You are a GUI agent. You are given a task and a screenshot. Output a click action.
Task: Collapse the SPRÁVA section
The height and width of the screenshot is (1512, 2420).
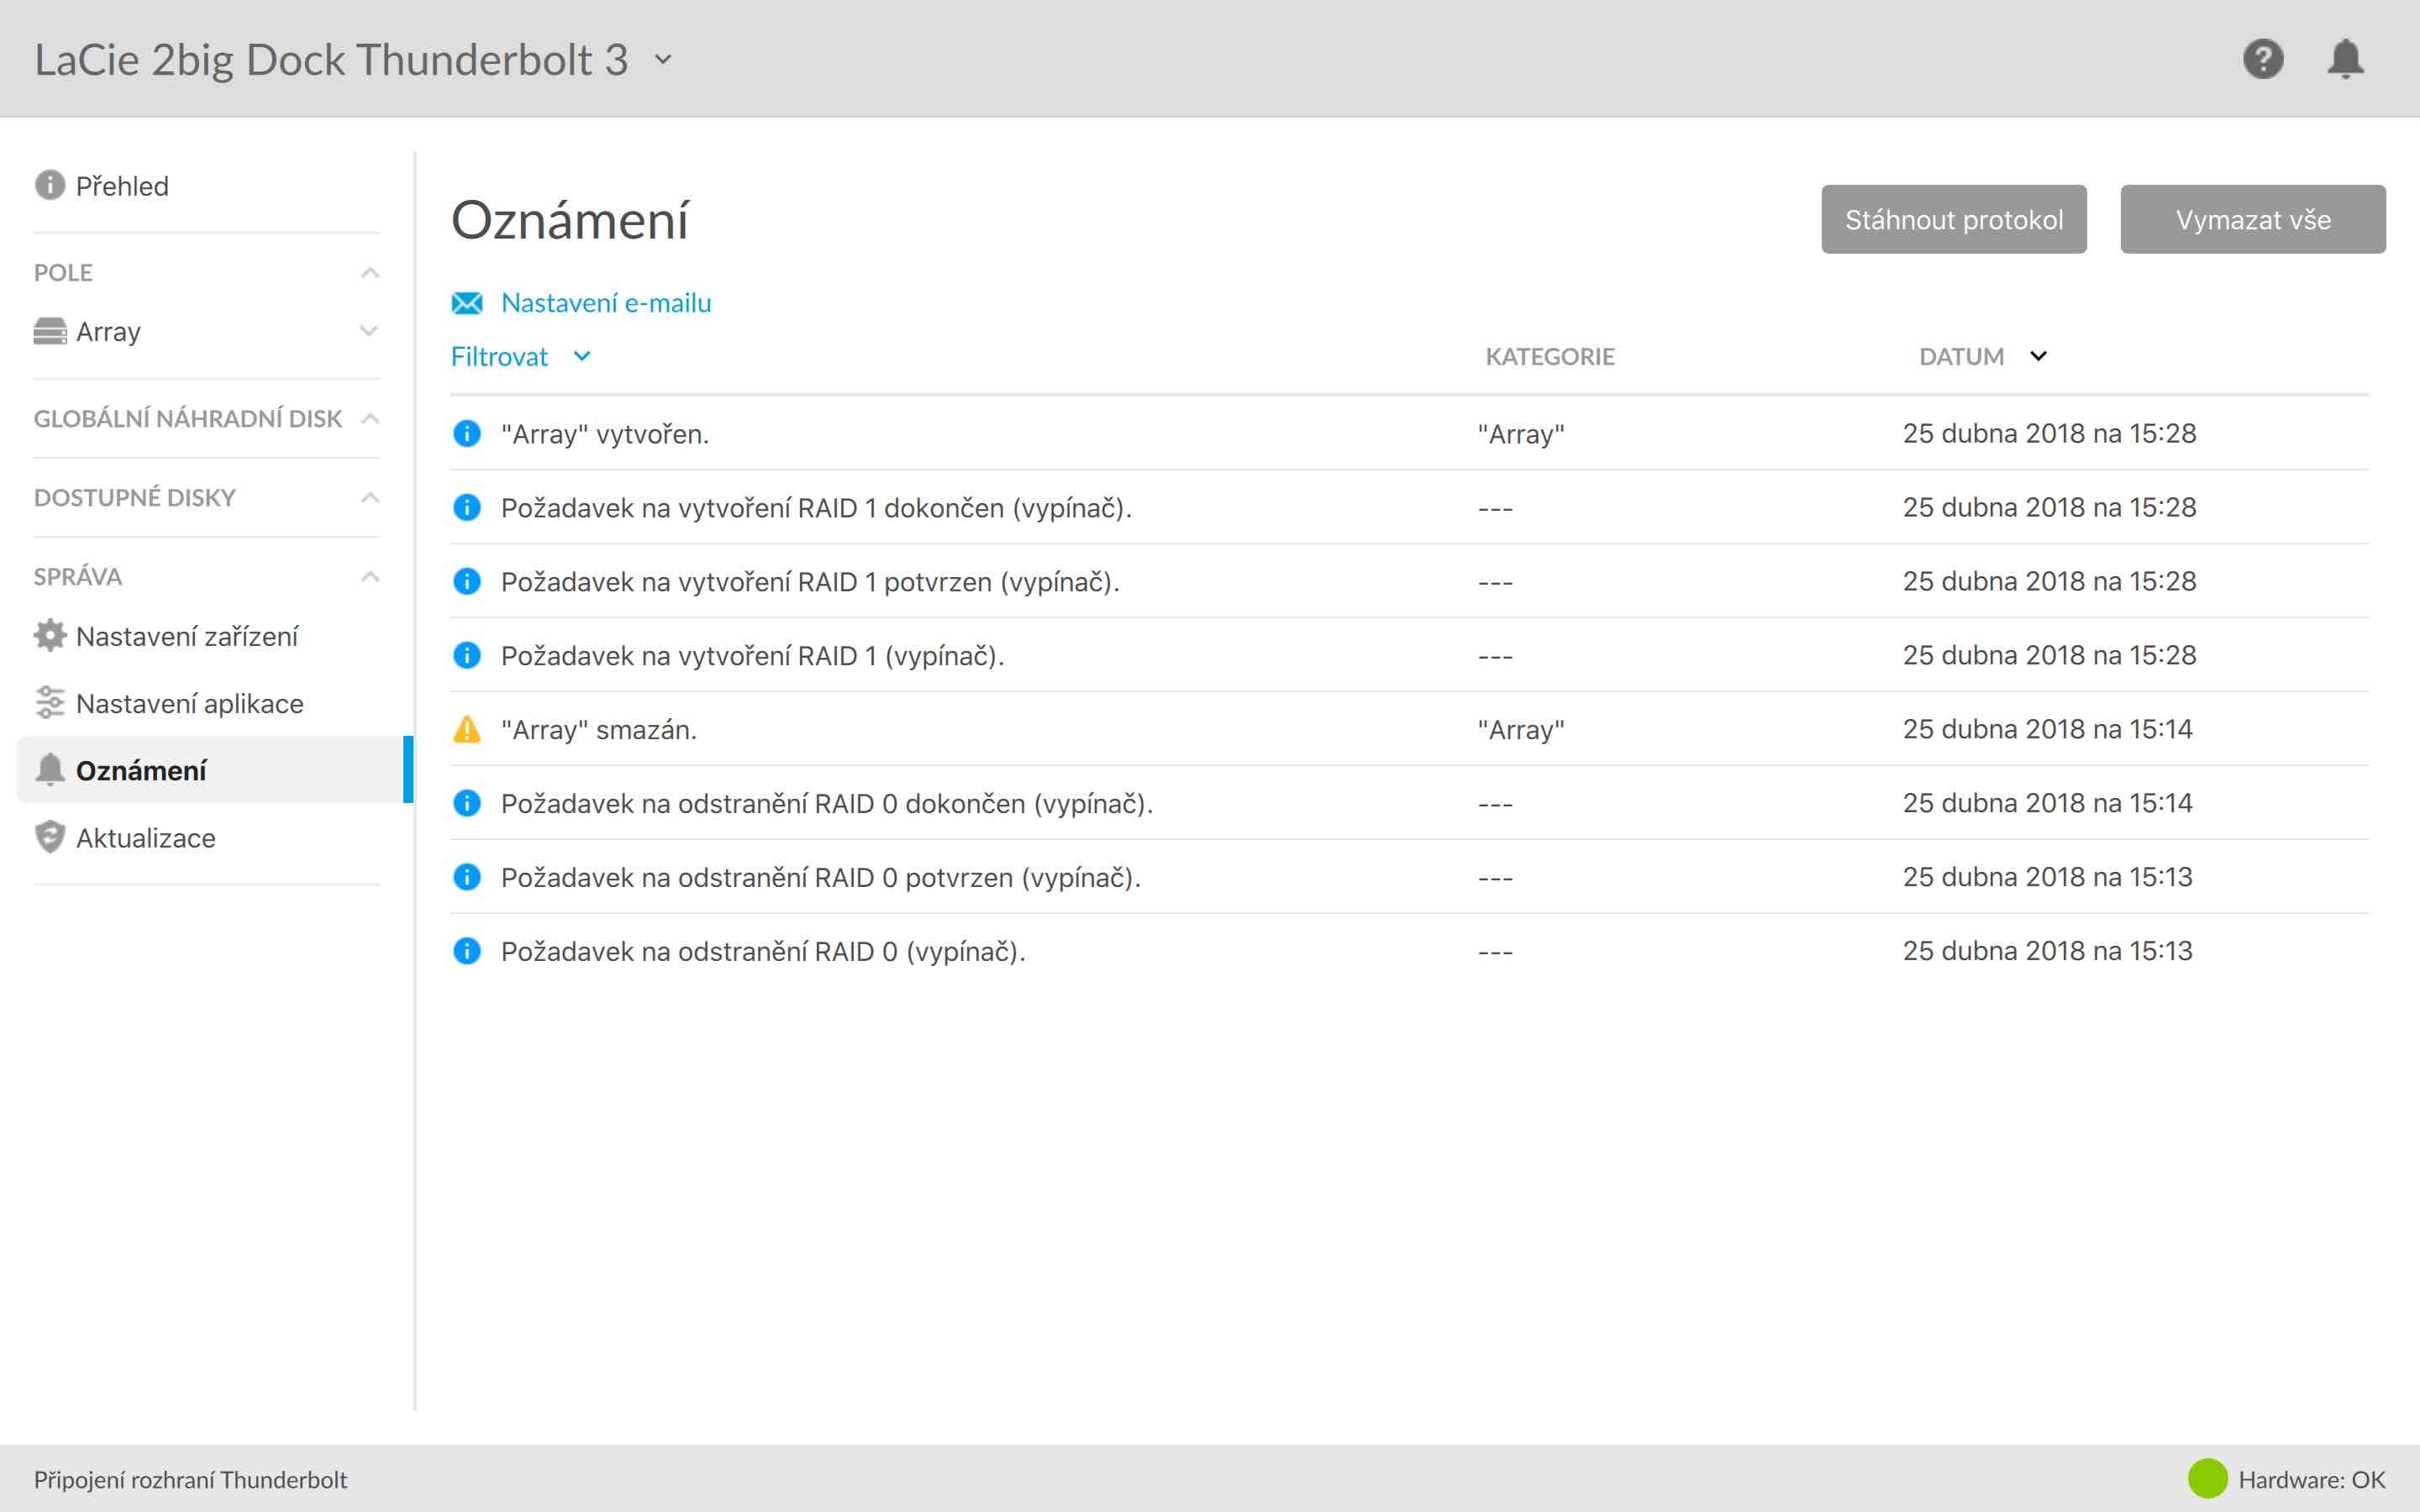point(369,577)
